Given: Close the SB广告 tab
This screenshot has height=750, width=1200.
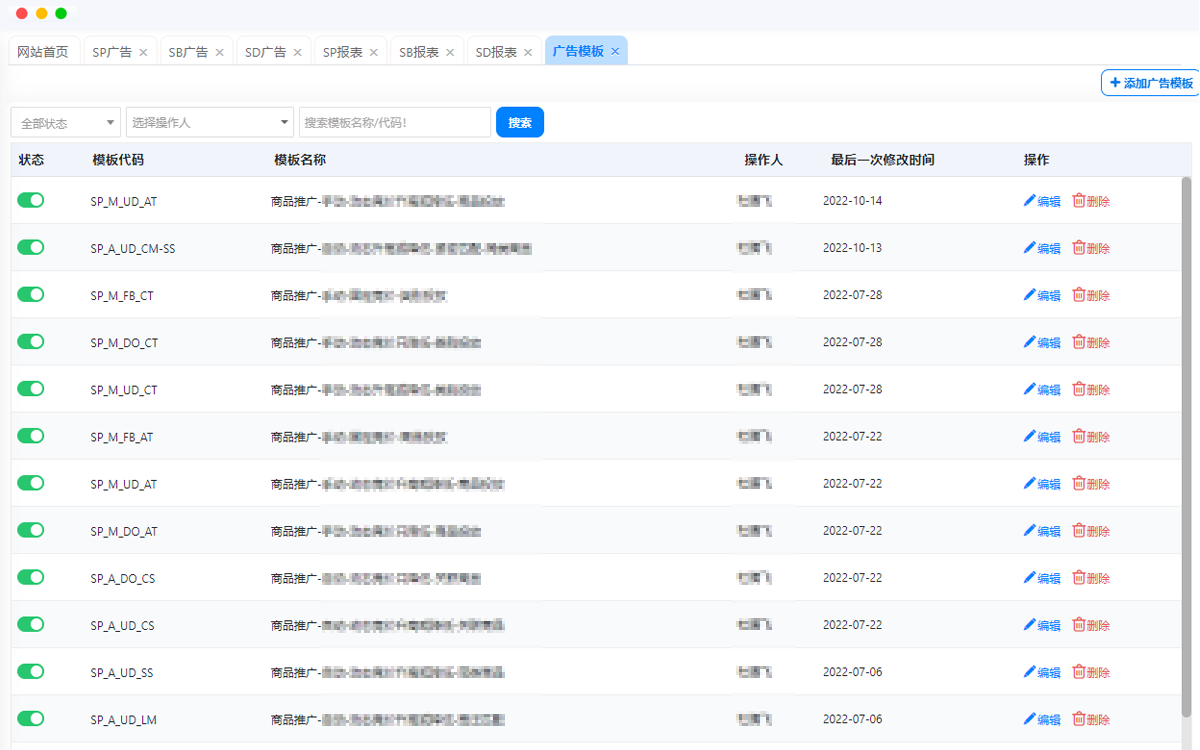Looking at the screenshot, I should pos(219,52).
